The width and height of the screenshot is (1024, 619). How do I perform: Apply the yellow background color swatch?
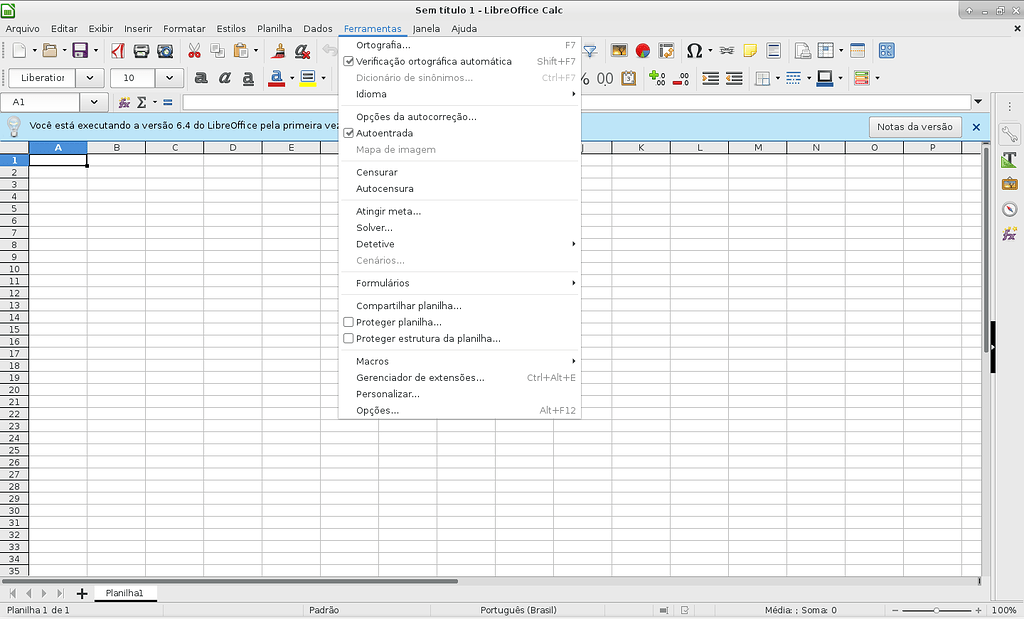(308, 78)
